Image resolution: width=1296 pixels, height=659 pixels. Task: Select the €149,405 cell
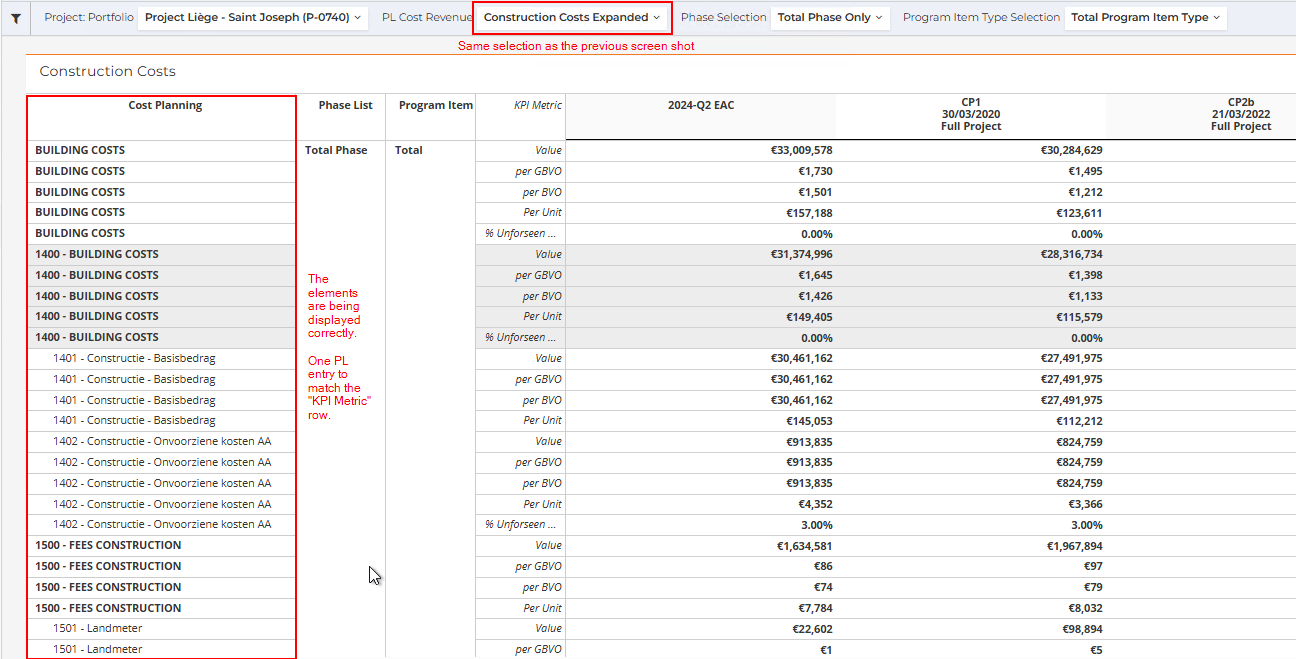coord(809,317)
